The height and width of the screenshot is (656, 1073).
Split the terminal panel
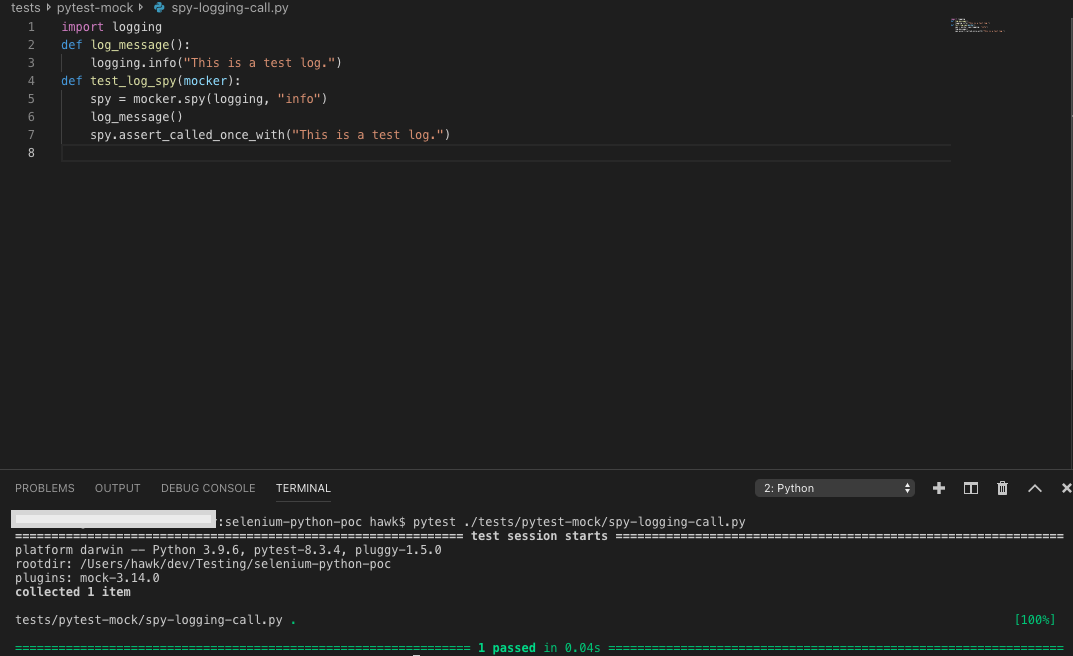click(970, 488)
